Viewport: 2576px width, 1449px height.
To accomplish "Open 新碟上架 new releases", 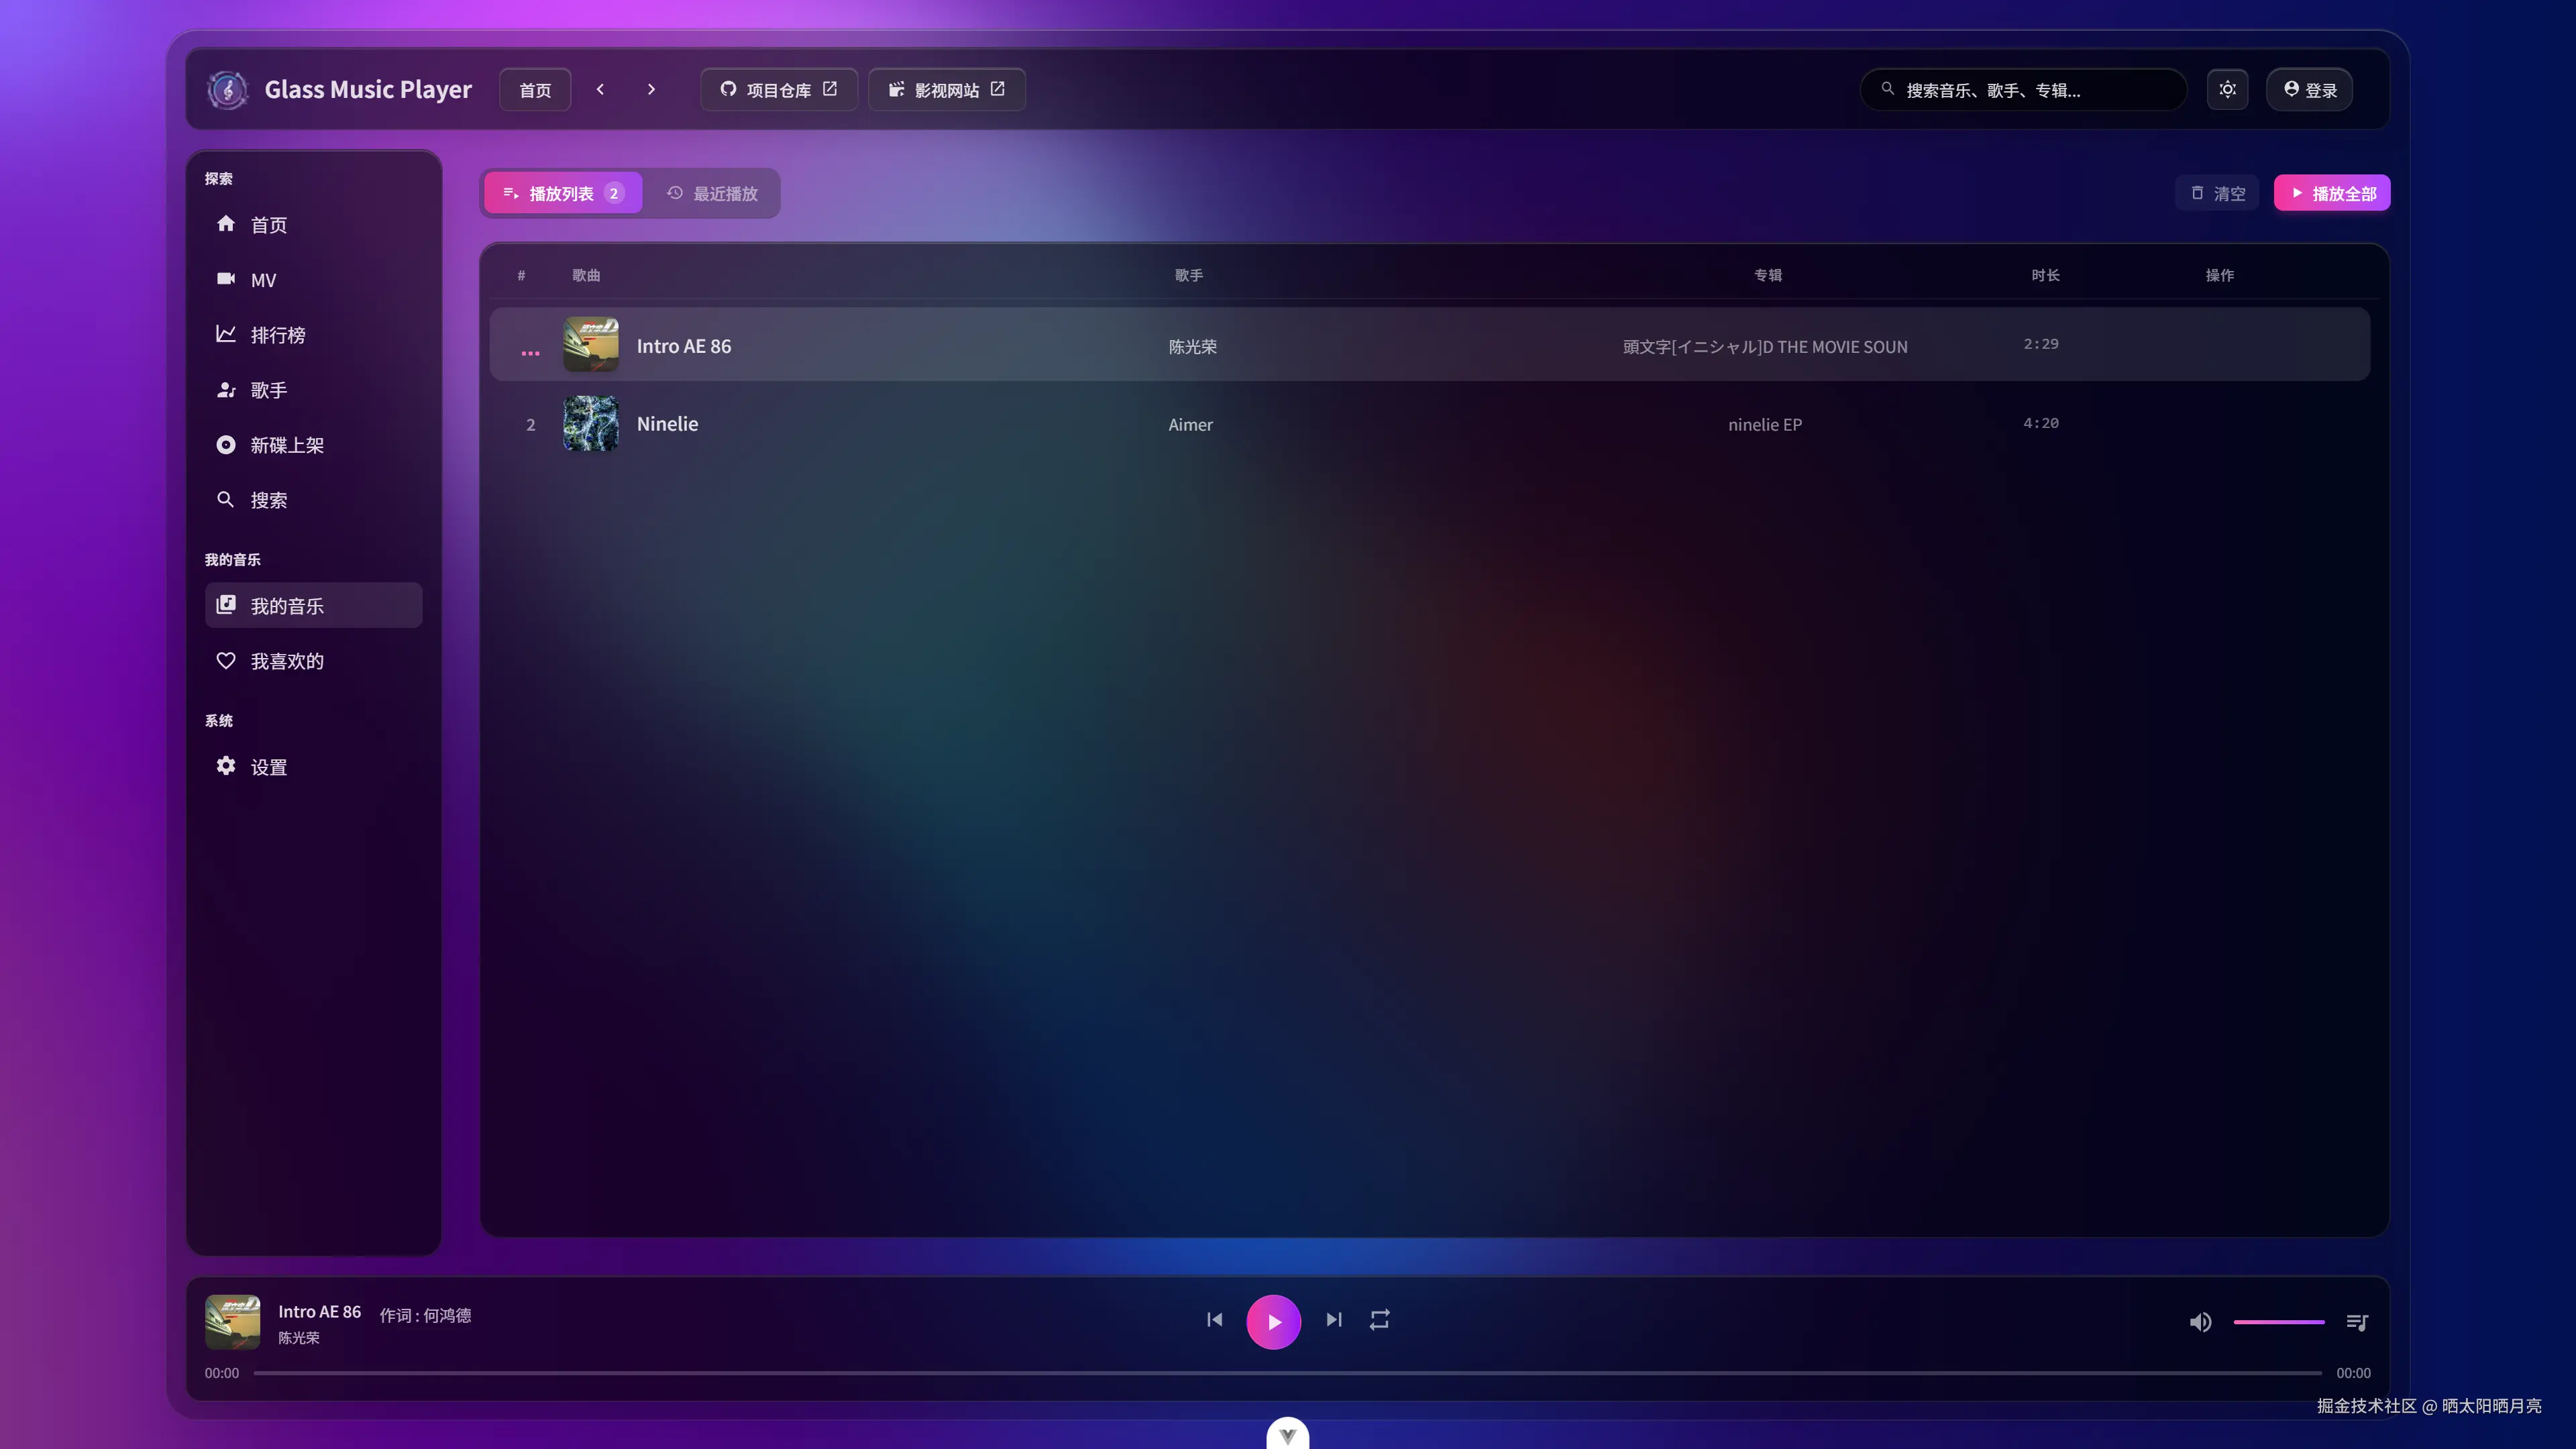I will tap(286, 445).
